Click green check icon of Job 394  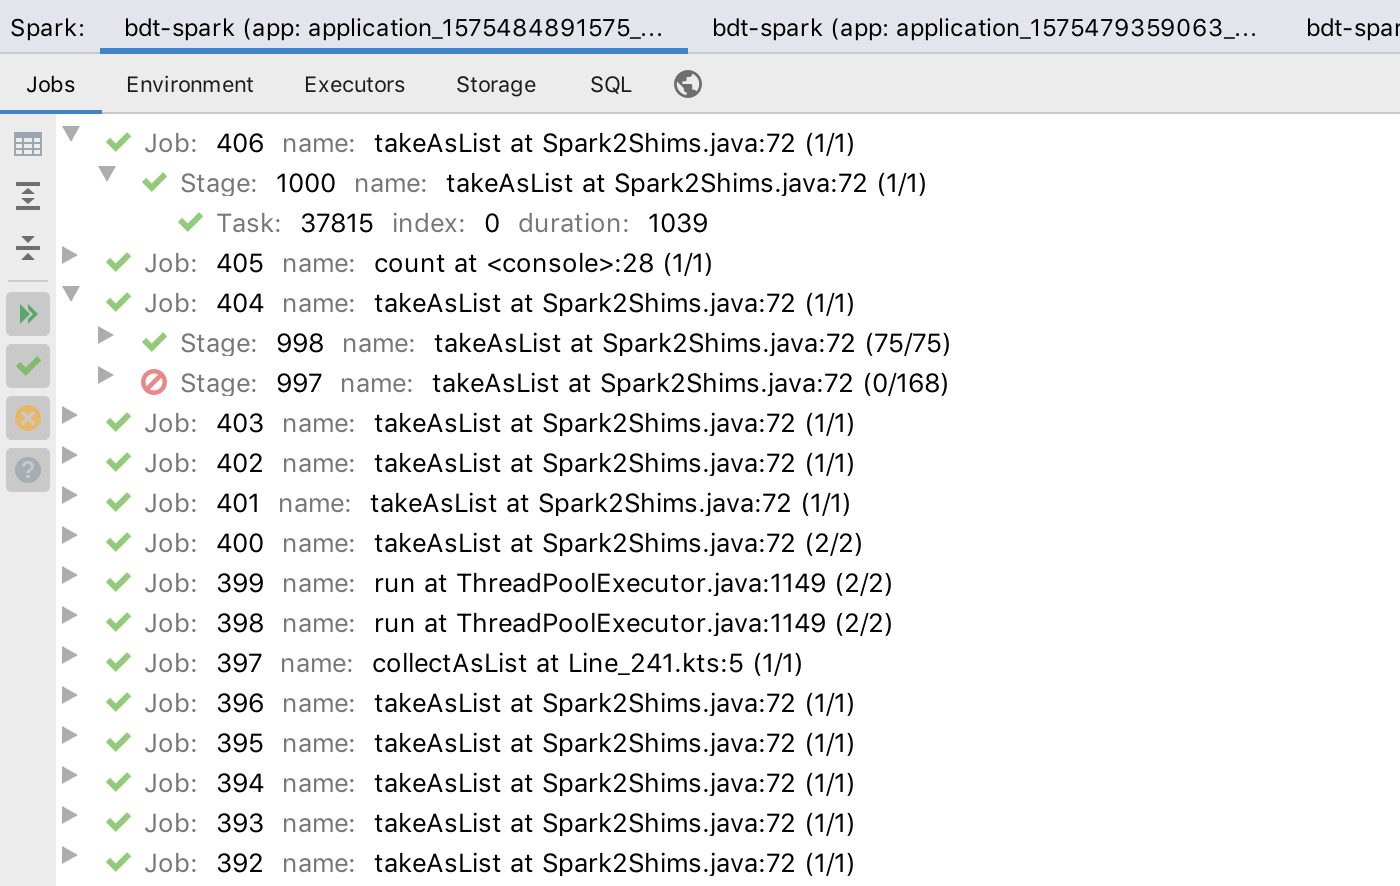119,782
